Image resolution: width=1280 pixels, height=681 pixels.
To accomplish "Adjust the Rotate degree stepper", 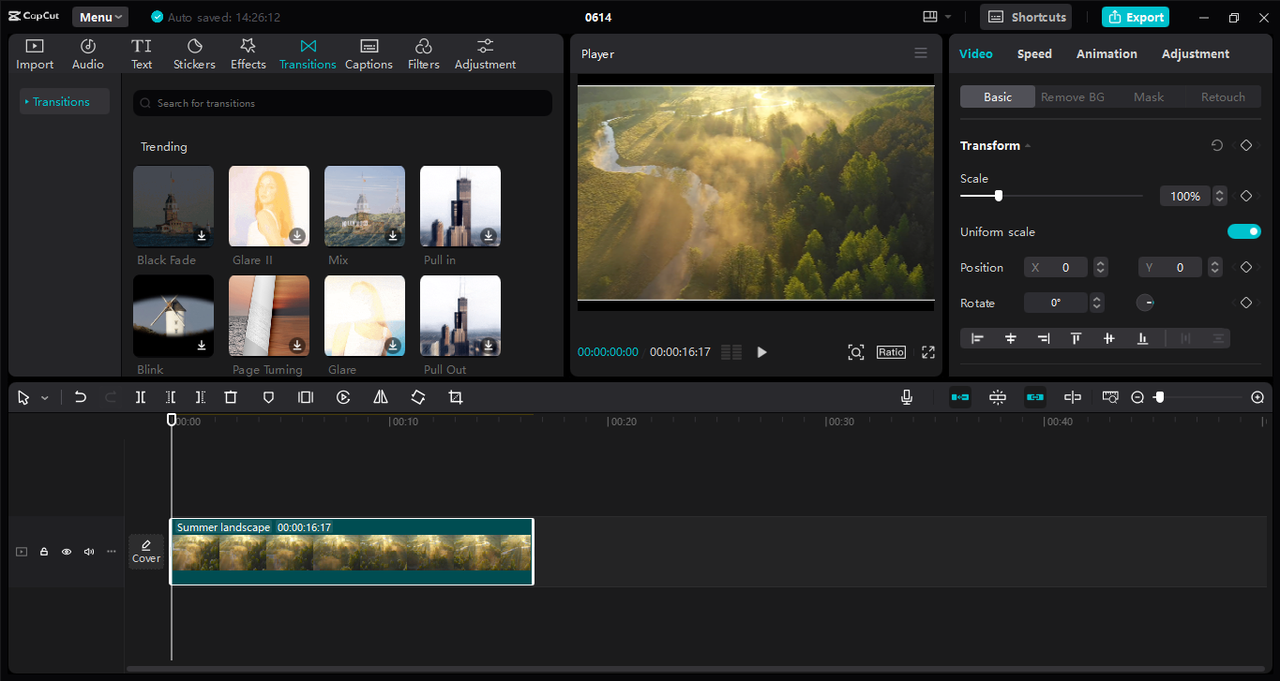I will click(x=1096, y=302).
